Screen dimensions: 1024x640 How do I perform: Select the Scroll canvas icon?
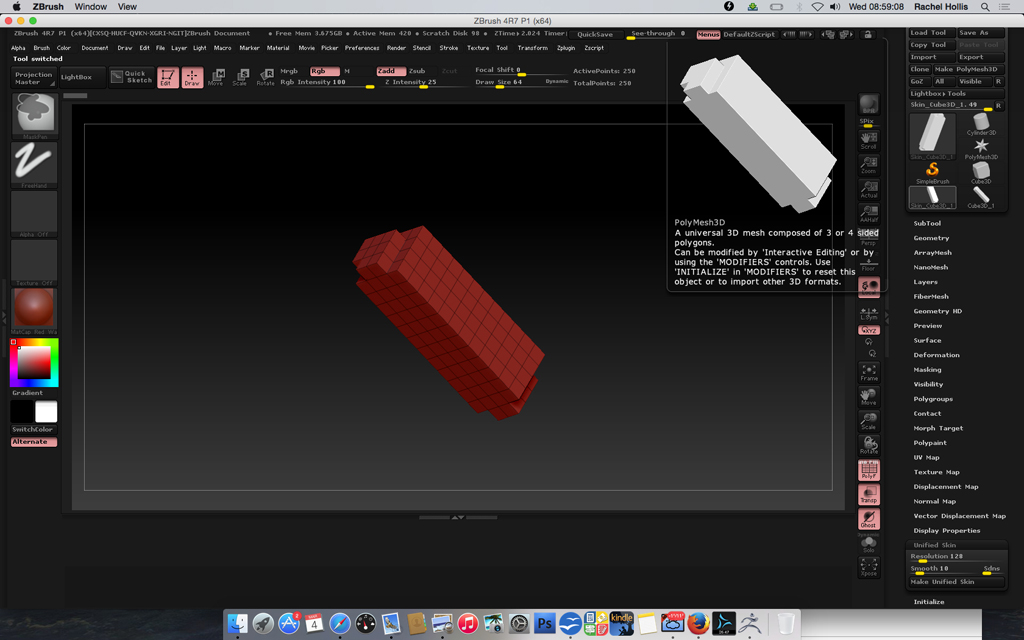coord(869,140)
